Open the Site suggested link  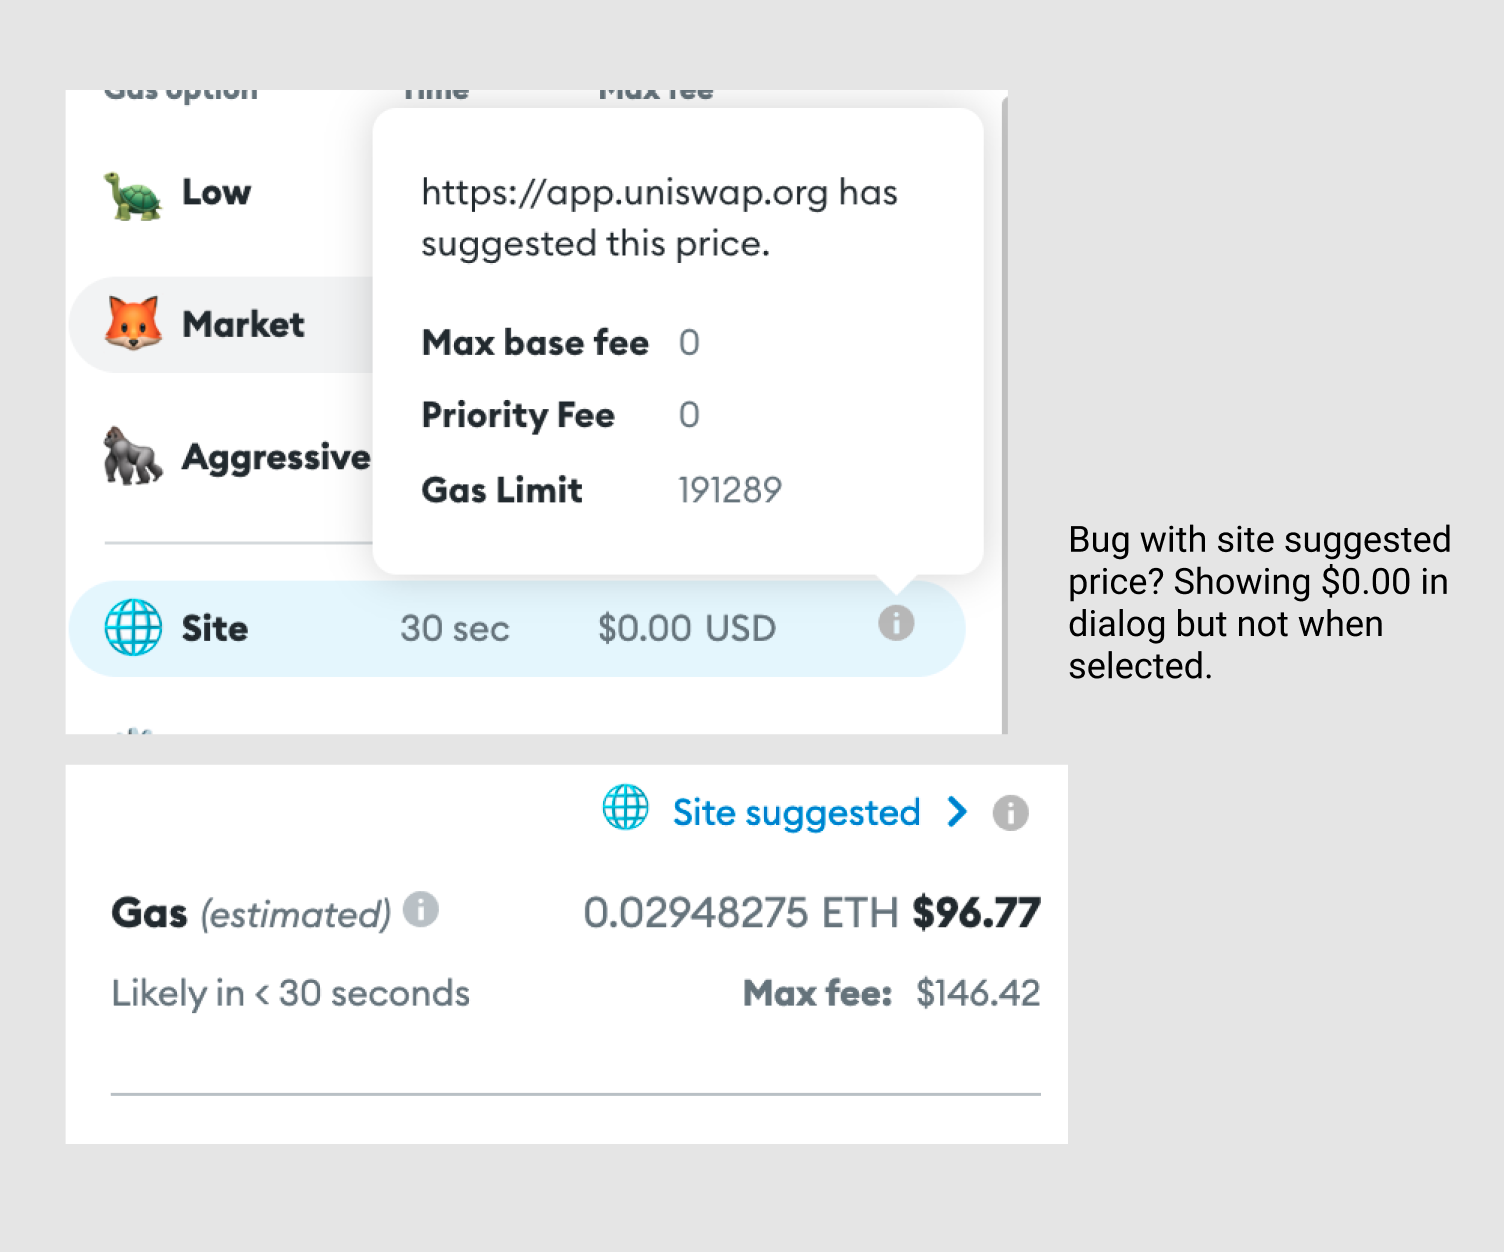pos(795,812)
